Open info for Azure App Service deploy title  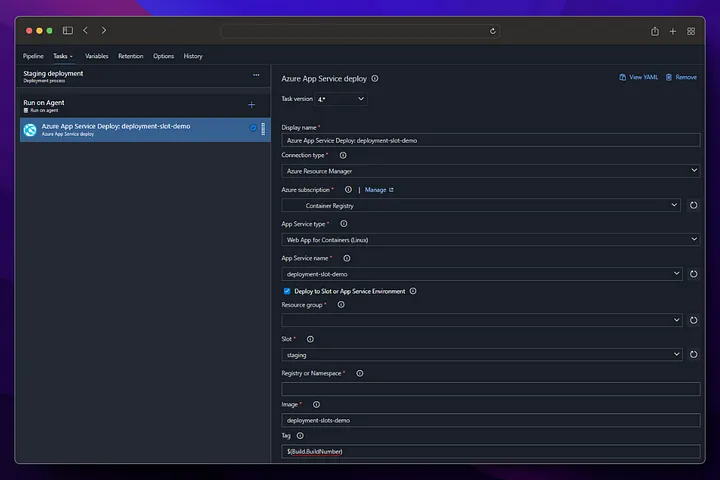click(375, 79)
